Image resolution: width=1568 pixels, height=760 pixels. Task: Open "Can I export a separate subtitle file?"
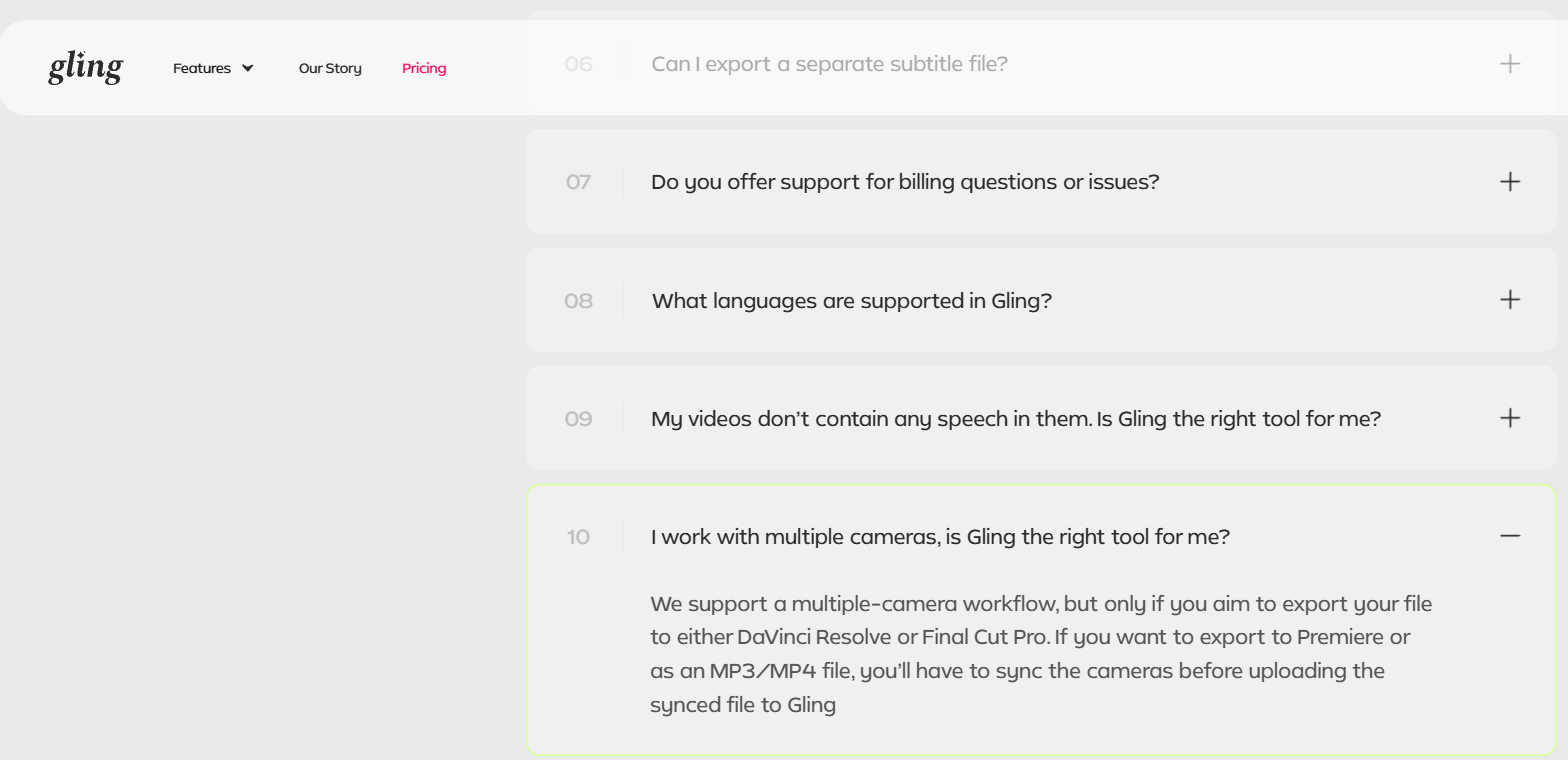tap(829, 64)
